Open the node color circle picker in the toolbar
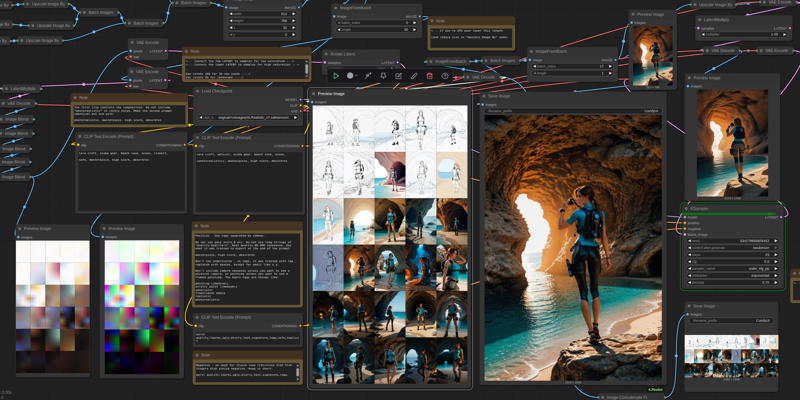This screenshot has width=800, height=400. click(x=352, y=76)
